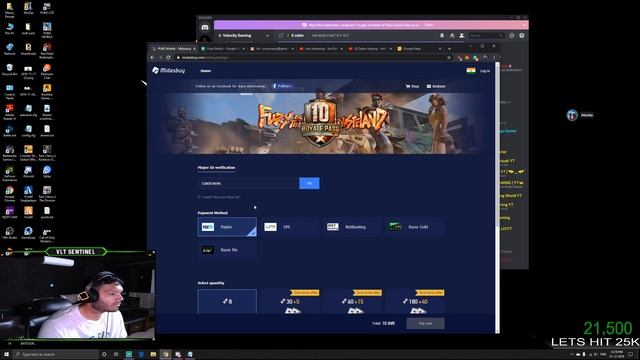Screen dimensions: 640x360
Task: Switch to the PUBG Mobile Midasbuy tab
Action: point(173,49)
